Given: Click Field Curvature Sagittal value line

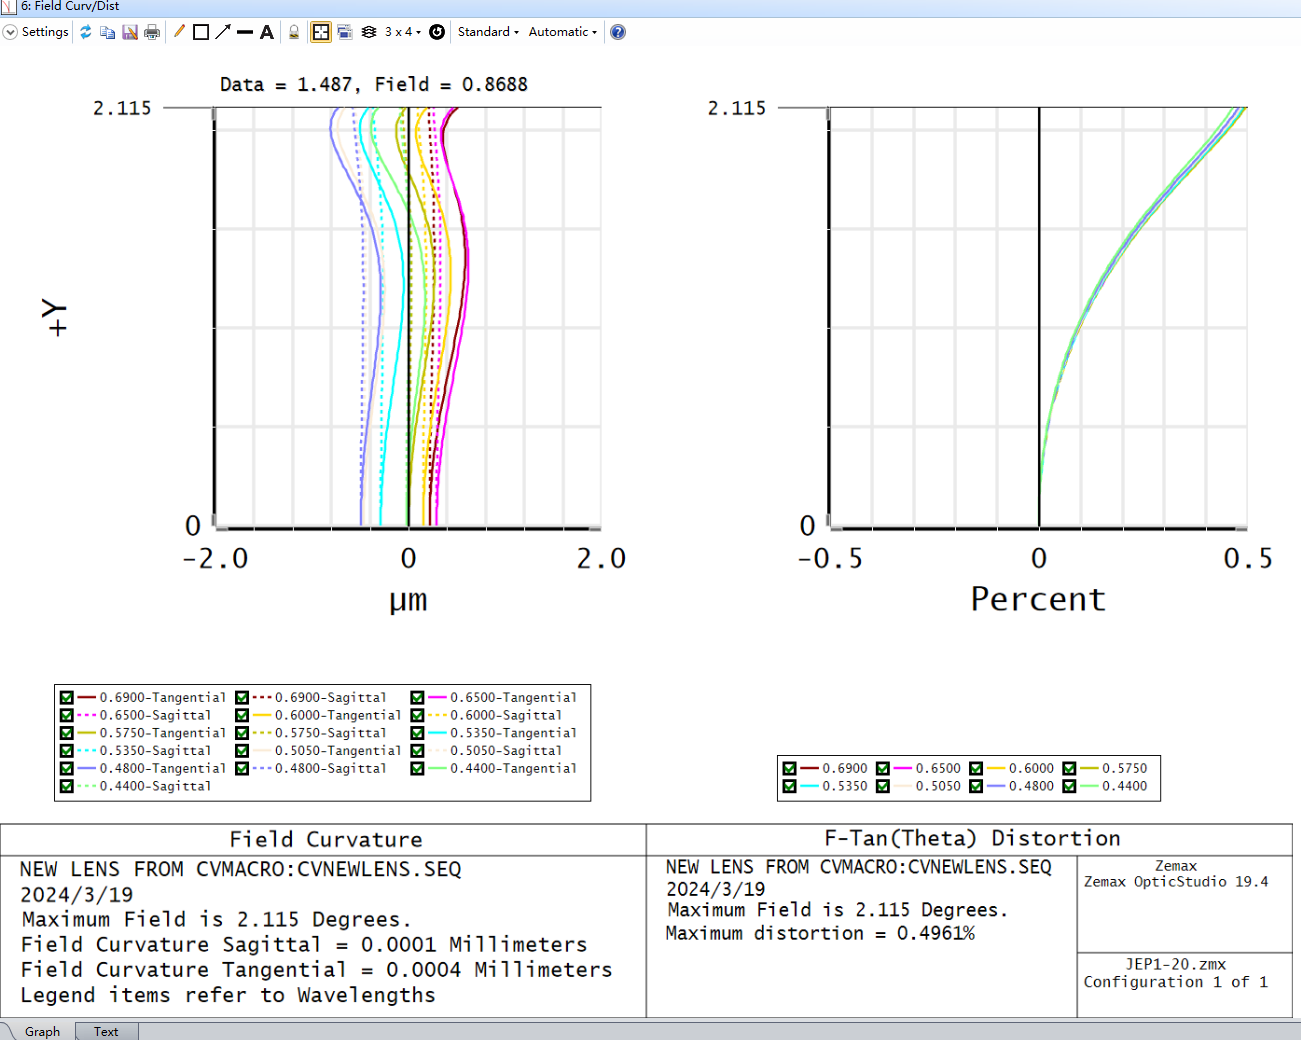Looking at the screenshot, I should 304,945.
